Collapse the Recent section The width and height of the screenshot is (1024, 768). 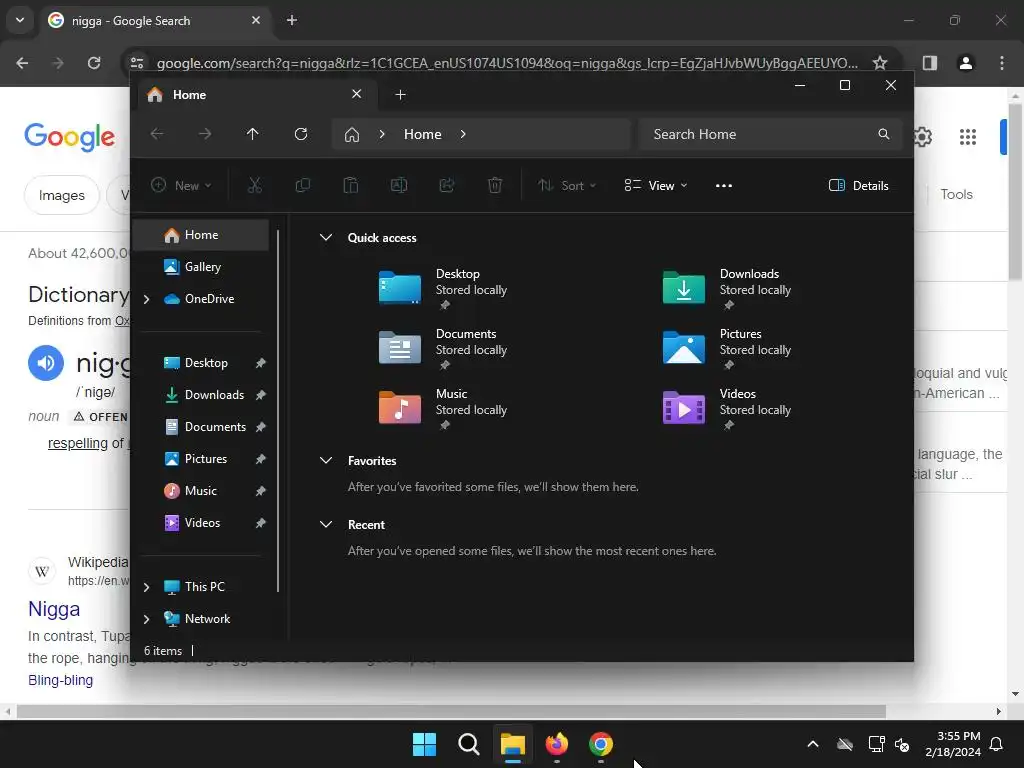326,524
